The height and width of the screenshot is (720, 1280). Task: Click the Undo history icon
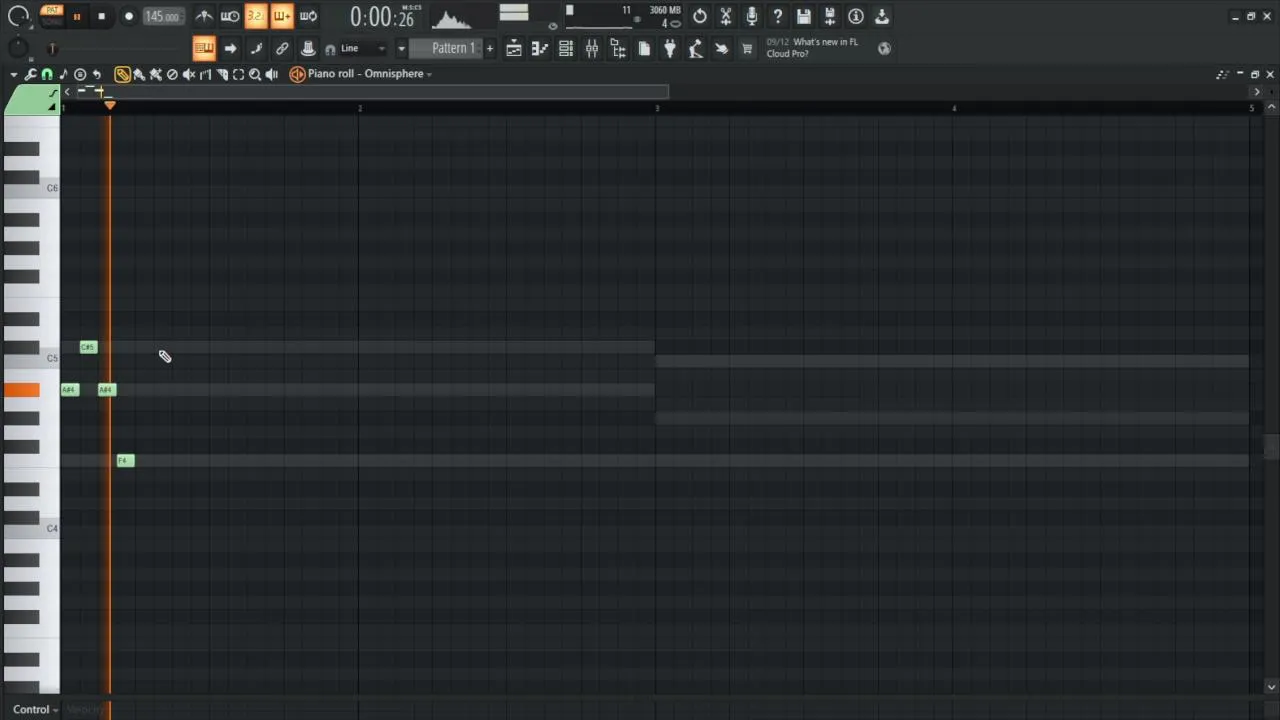(700, 16)
